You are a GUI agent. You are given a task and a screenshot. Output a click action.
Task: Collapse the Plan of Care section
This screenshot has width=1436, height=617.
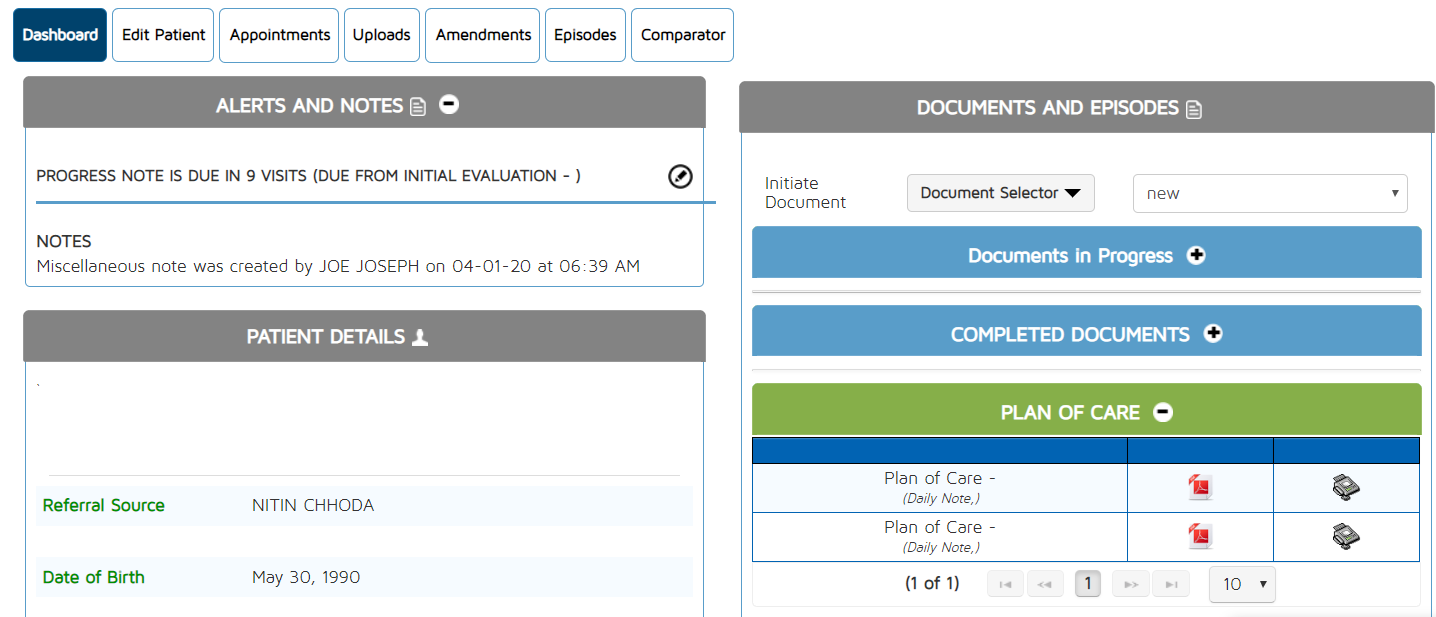point(1162,412)
